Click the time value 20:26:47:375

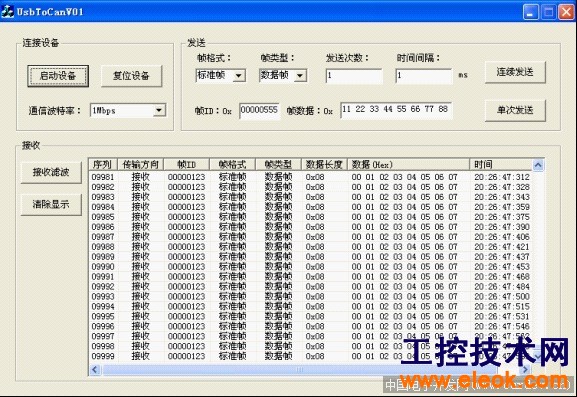coord(502,217)
